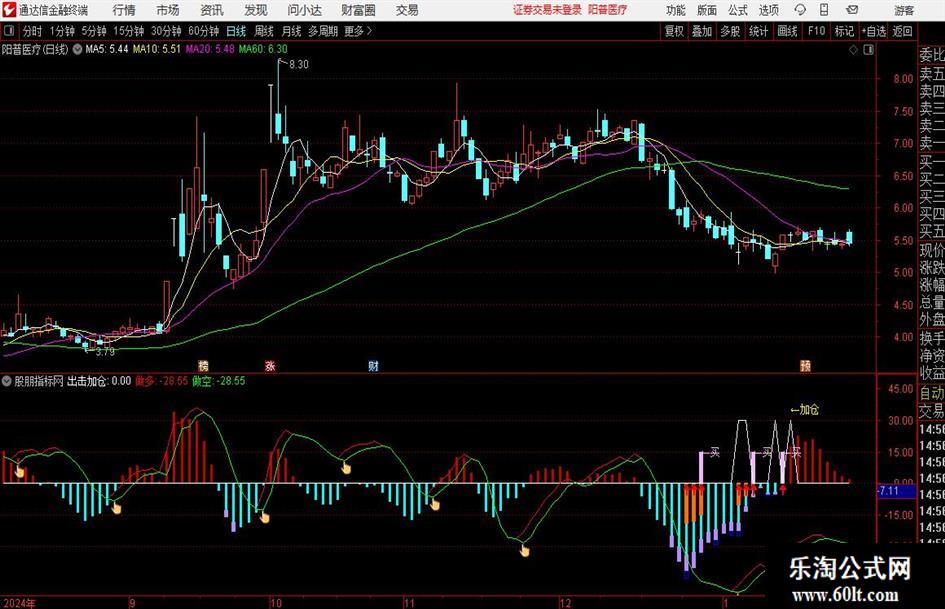Click the 返回 back button
Viewport: 945px width, 609px height.
pos(902,31)
